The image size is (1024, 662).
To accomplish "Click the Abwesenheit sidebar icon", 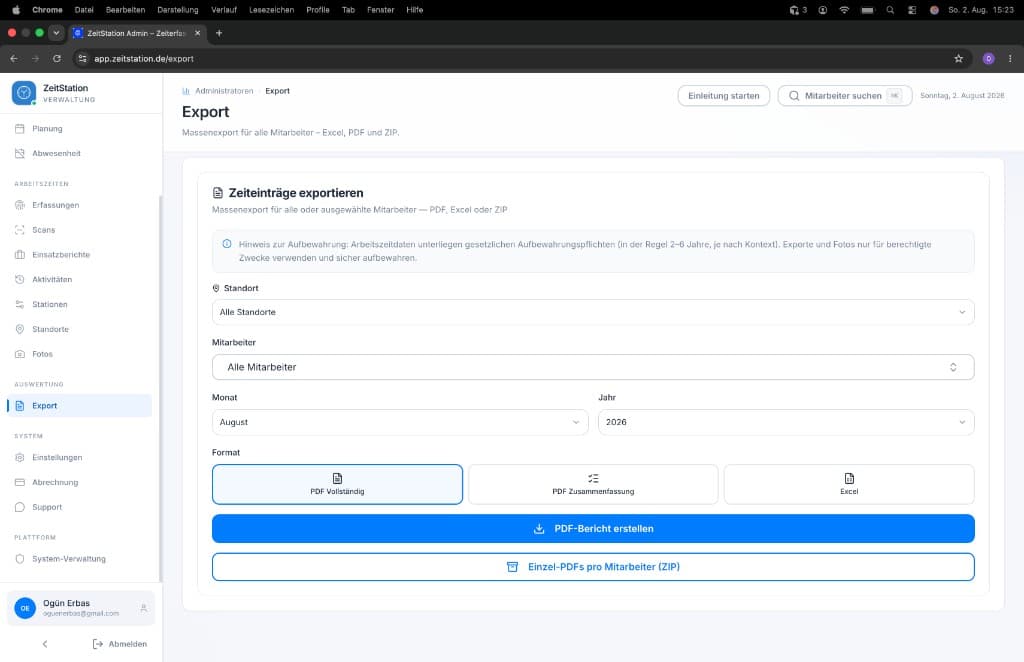I will [x=20, y=153].
